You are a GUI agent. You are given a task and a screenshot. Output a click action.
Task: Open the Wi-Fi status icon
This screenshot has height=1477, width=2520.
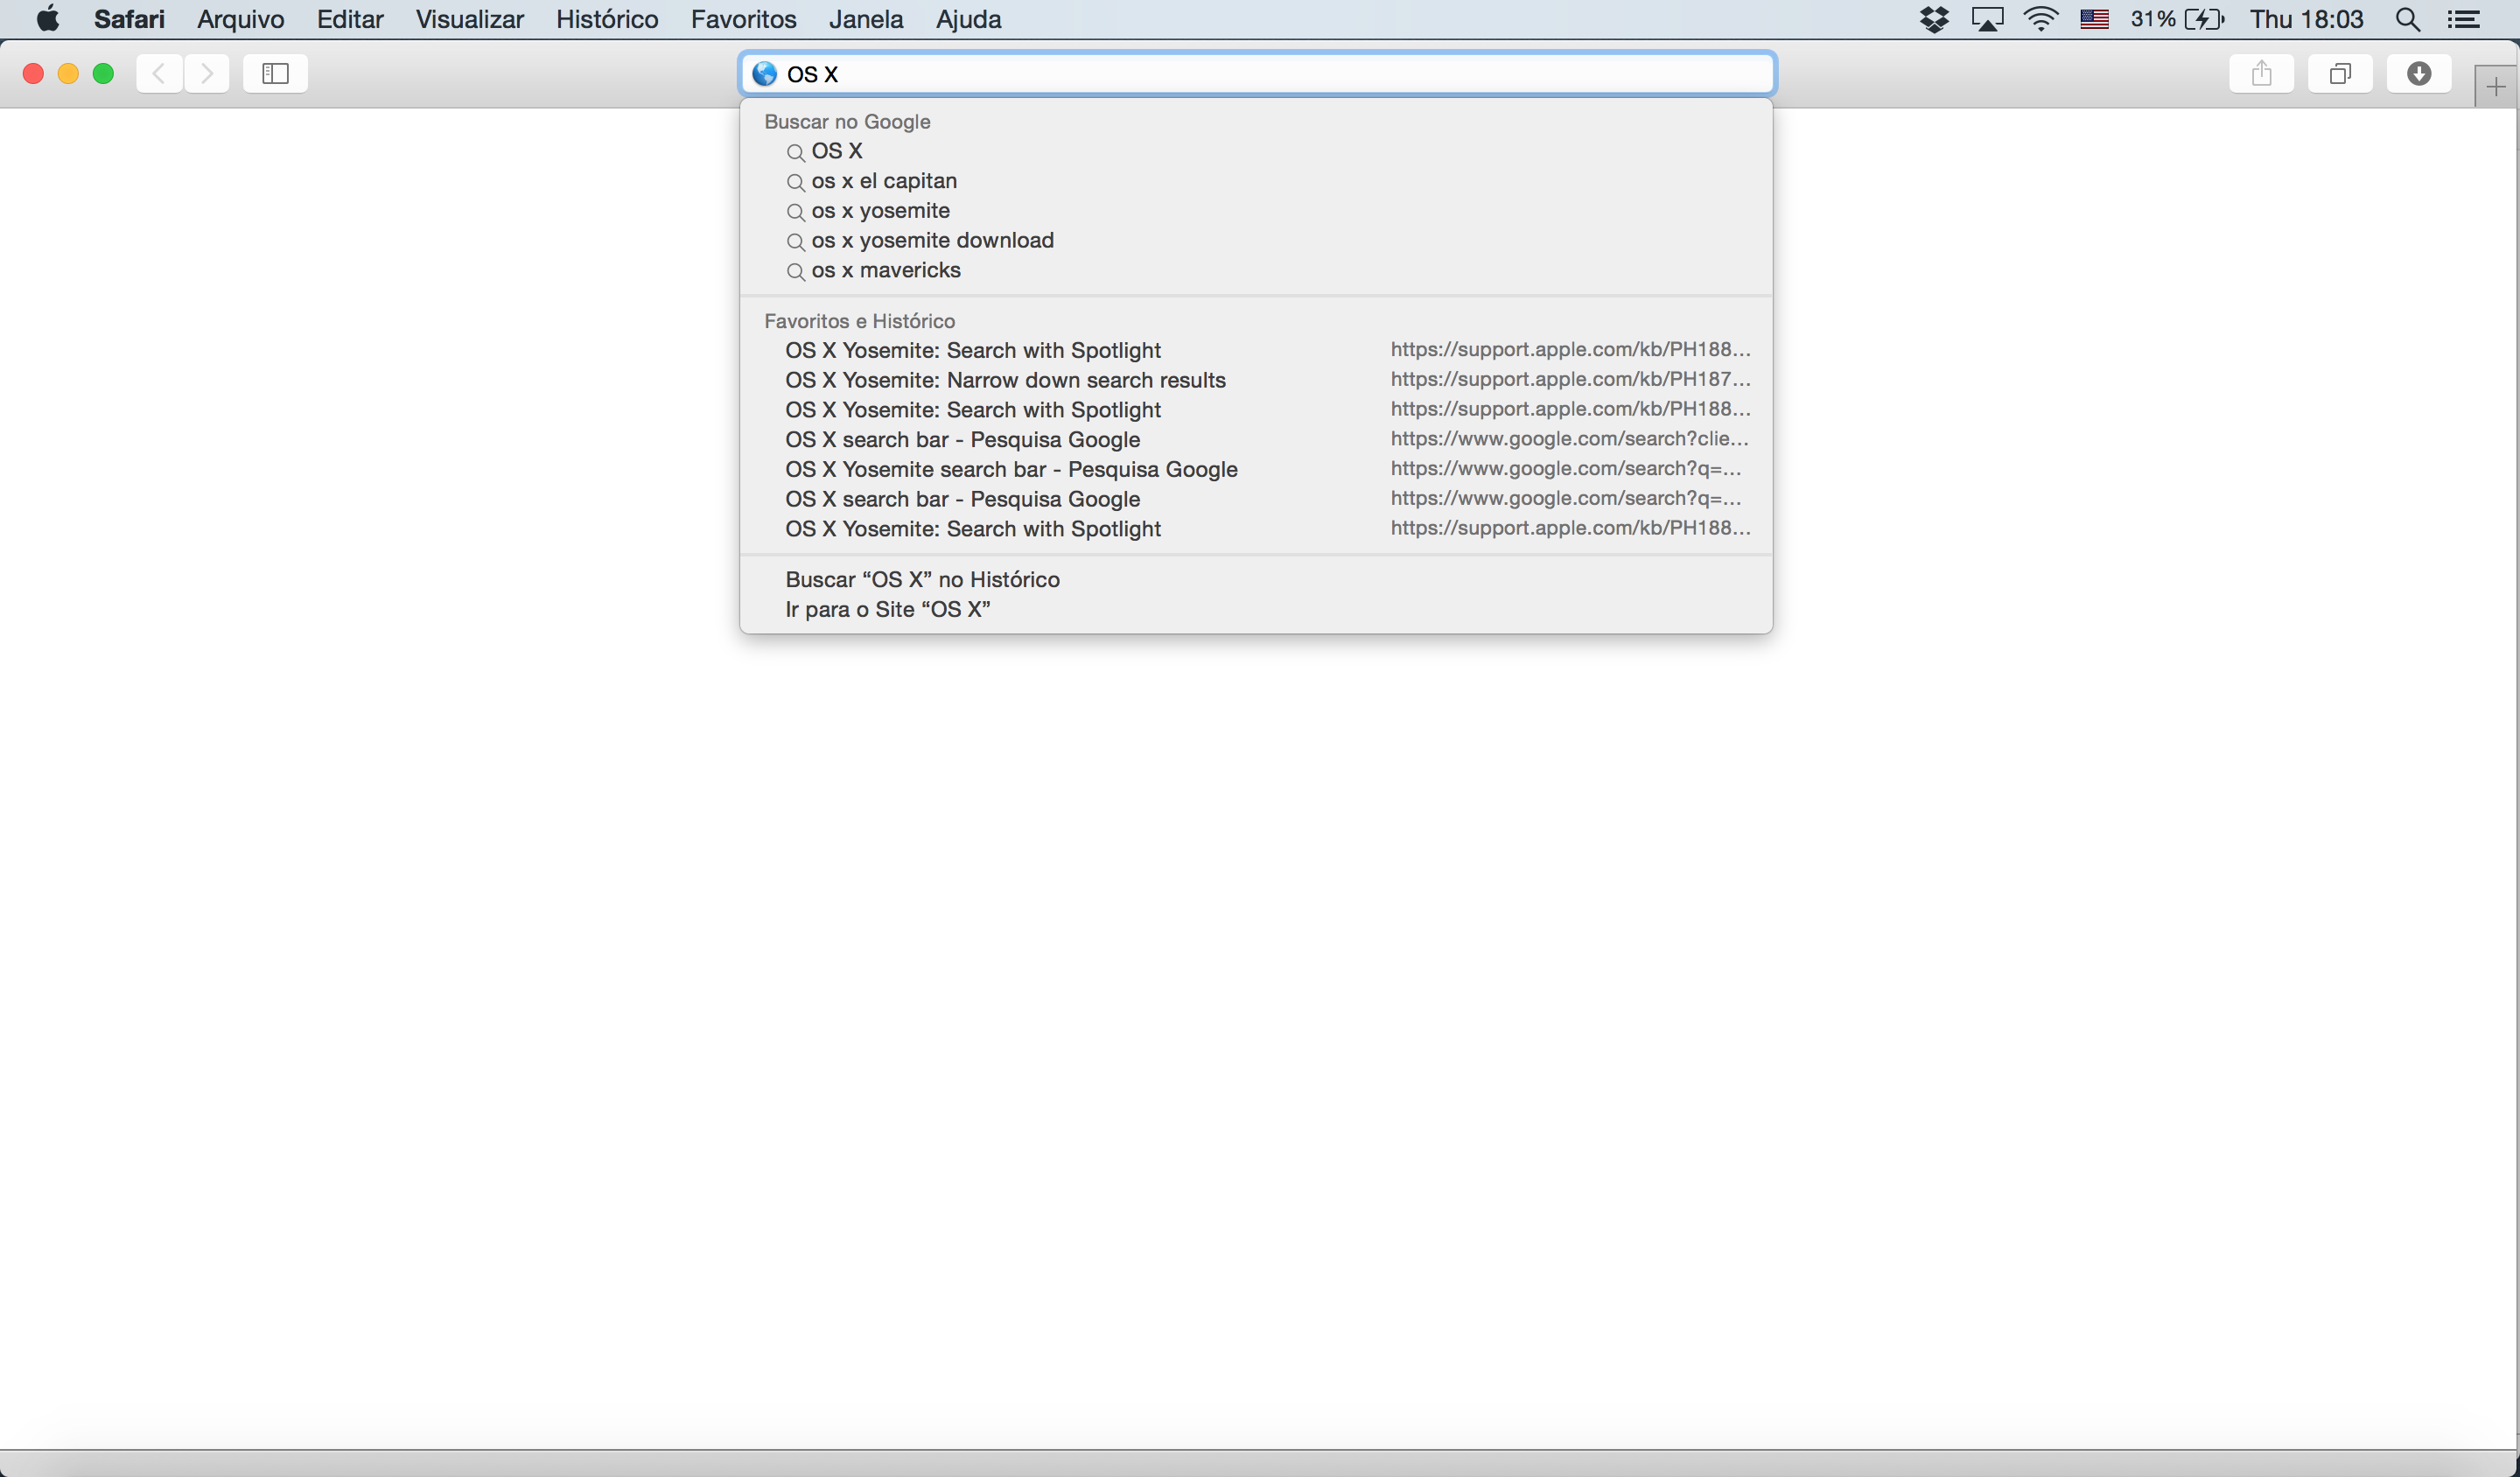(x=2041, y=19)
